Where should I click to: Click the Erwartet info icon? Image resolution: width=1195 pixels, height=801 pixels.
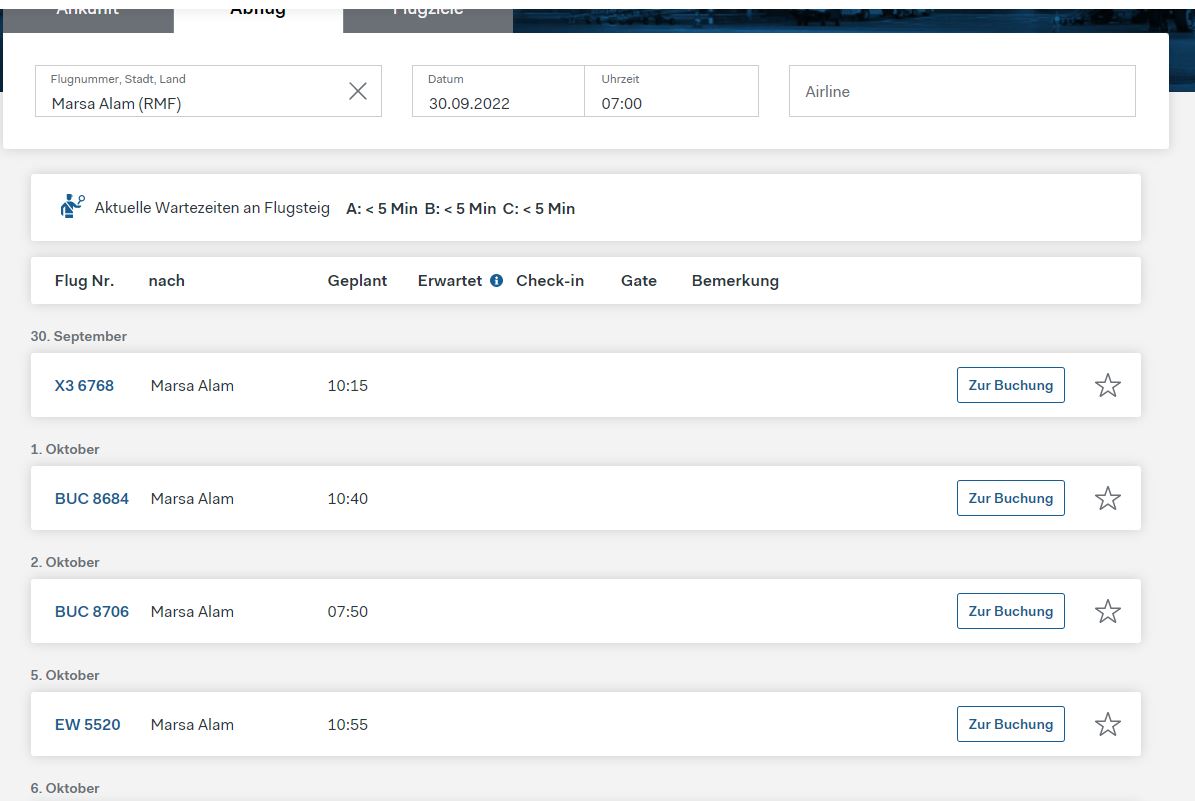click(496, 281)
